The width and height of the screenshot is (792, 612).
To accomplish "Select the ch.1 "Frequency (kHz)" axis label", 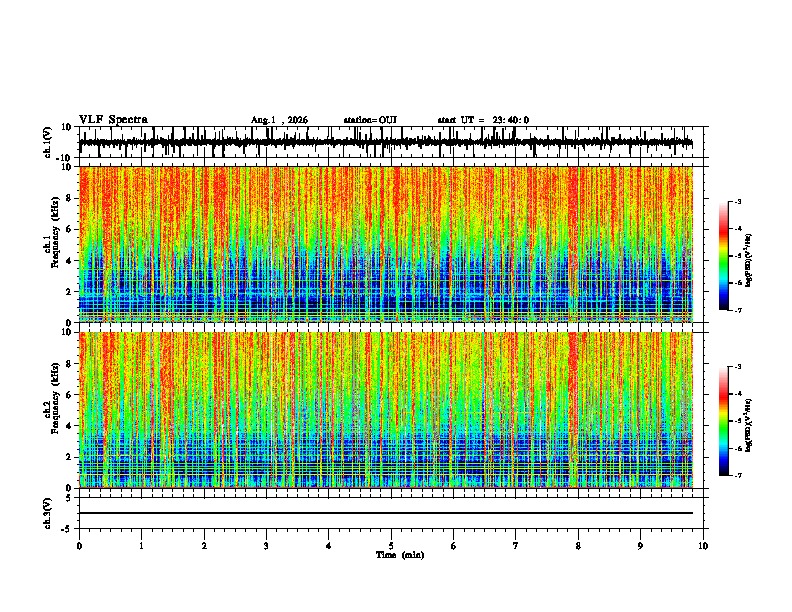I will pyautogui.click(x=55, y=232).
